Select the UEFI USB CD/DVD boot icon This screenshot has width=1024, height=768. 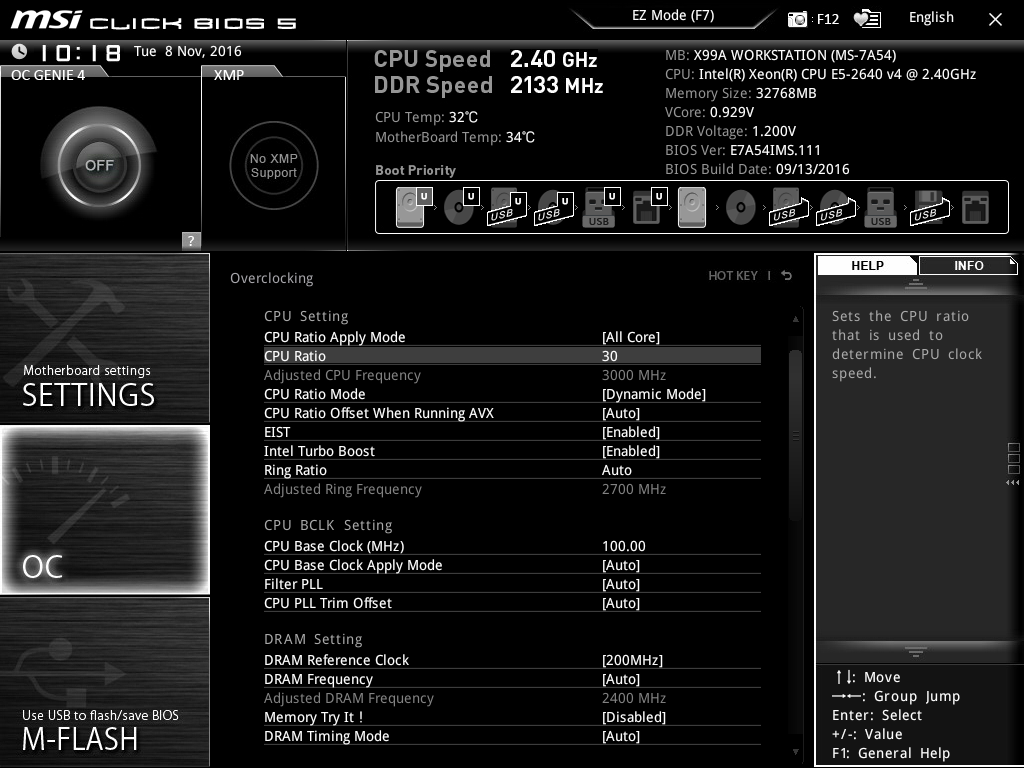tap(554, 207)
